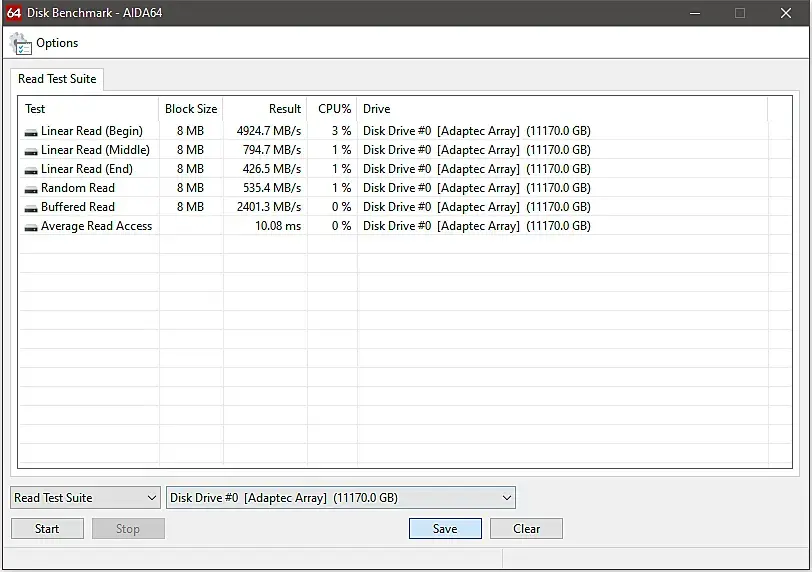
Task: Click the Buffered Read drive icon
Action: coord(31,208)
